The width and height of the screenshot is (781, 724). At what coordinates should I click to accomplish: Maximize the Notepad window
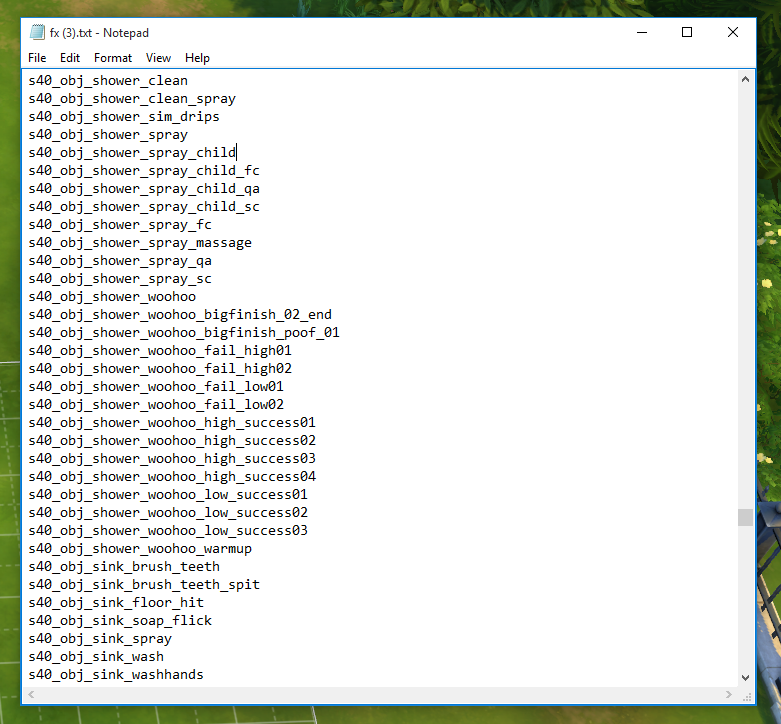click(x=687, y=32)
